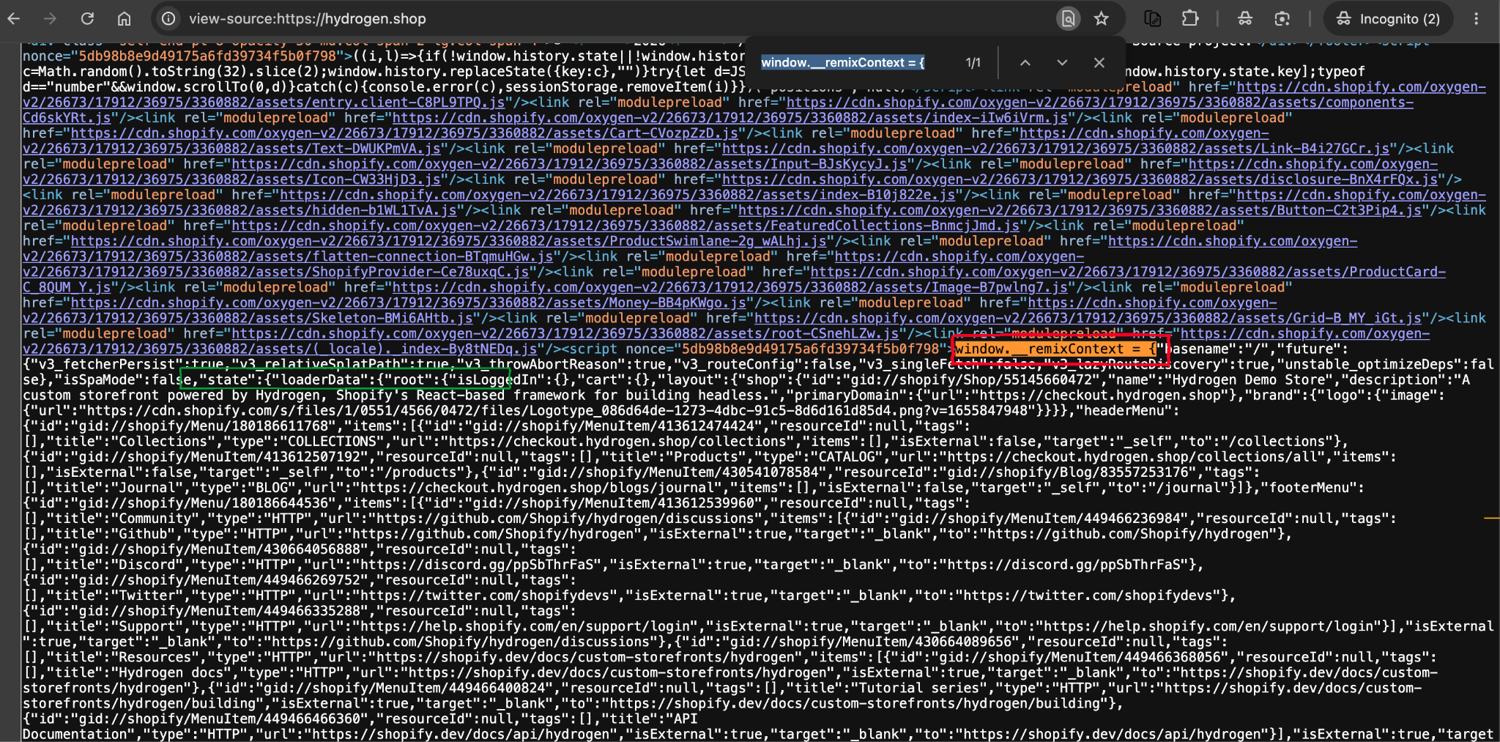Viewport: 1500px width, 742px height.
Task: Open the Incognito (2) profile chip
Action: 1388,19
